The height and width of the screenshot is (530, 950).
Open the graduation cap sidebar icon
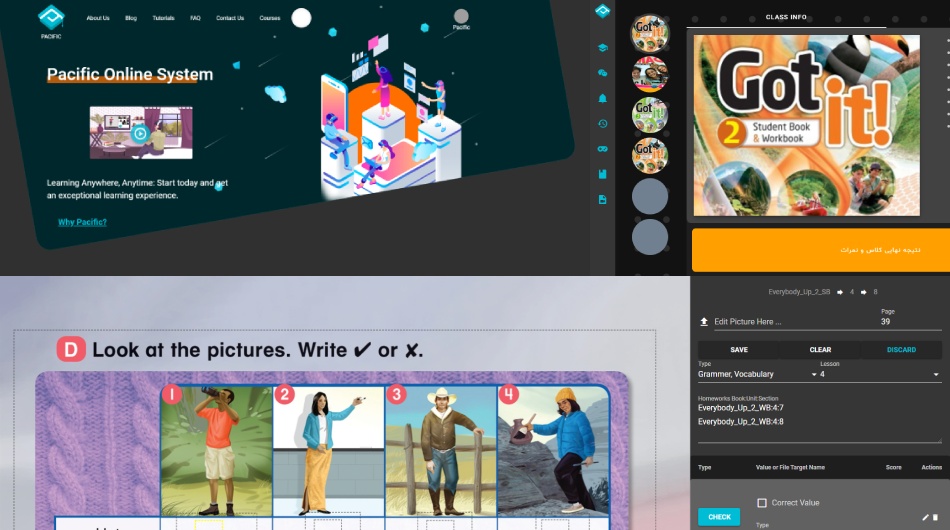point(602,48)
